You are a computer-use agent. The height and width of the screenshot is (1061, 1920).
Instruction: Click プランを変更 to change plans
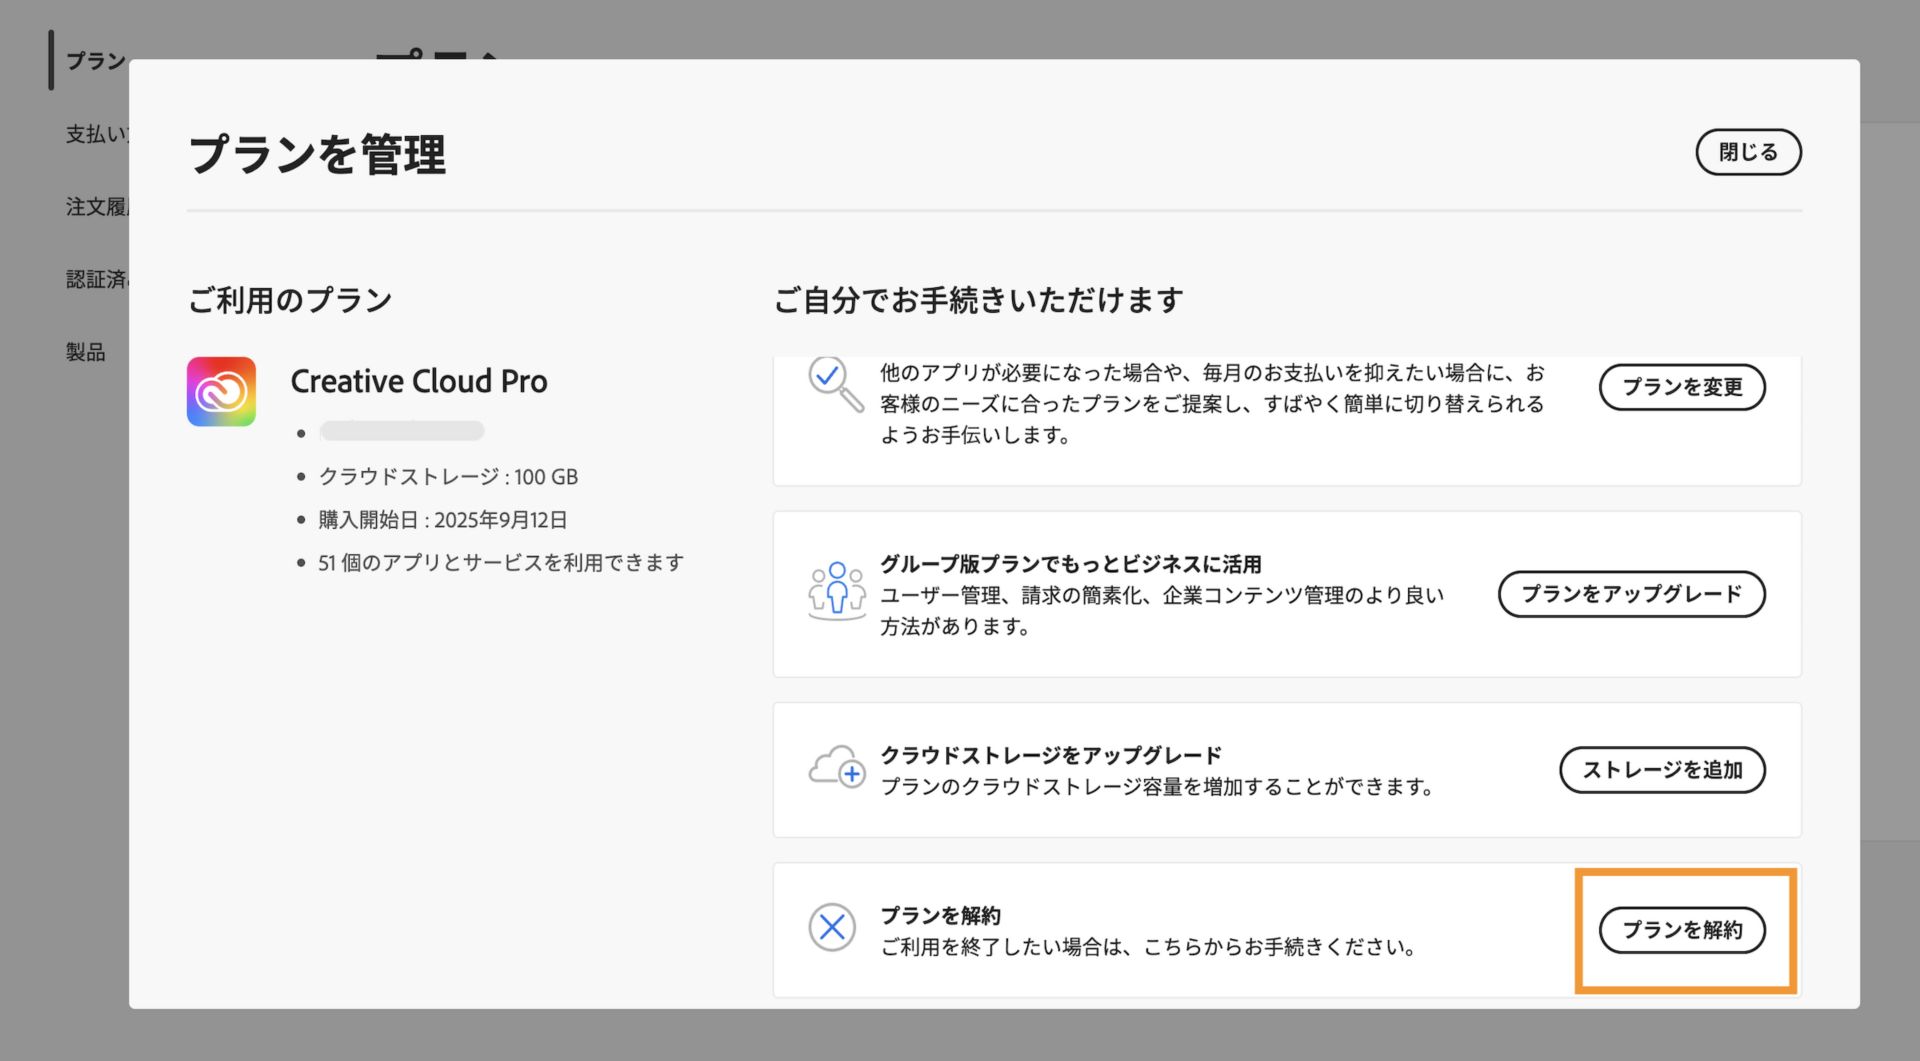point(1682,387)
